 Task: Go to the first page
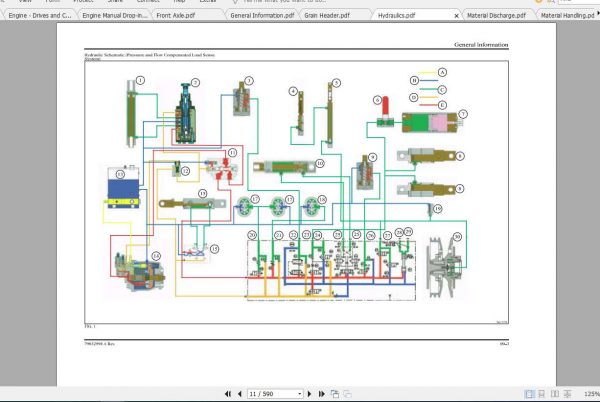point(228,393)
